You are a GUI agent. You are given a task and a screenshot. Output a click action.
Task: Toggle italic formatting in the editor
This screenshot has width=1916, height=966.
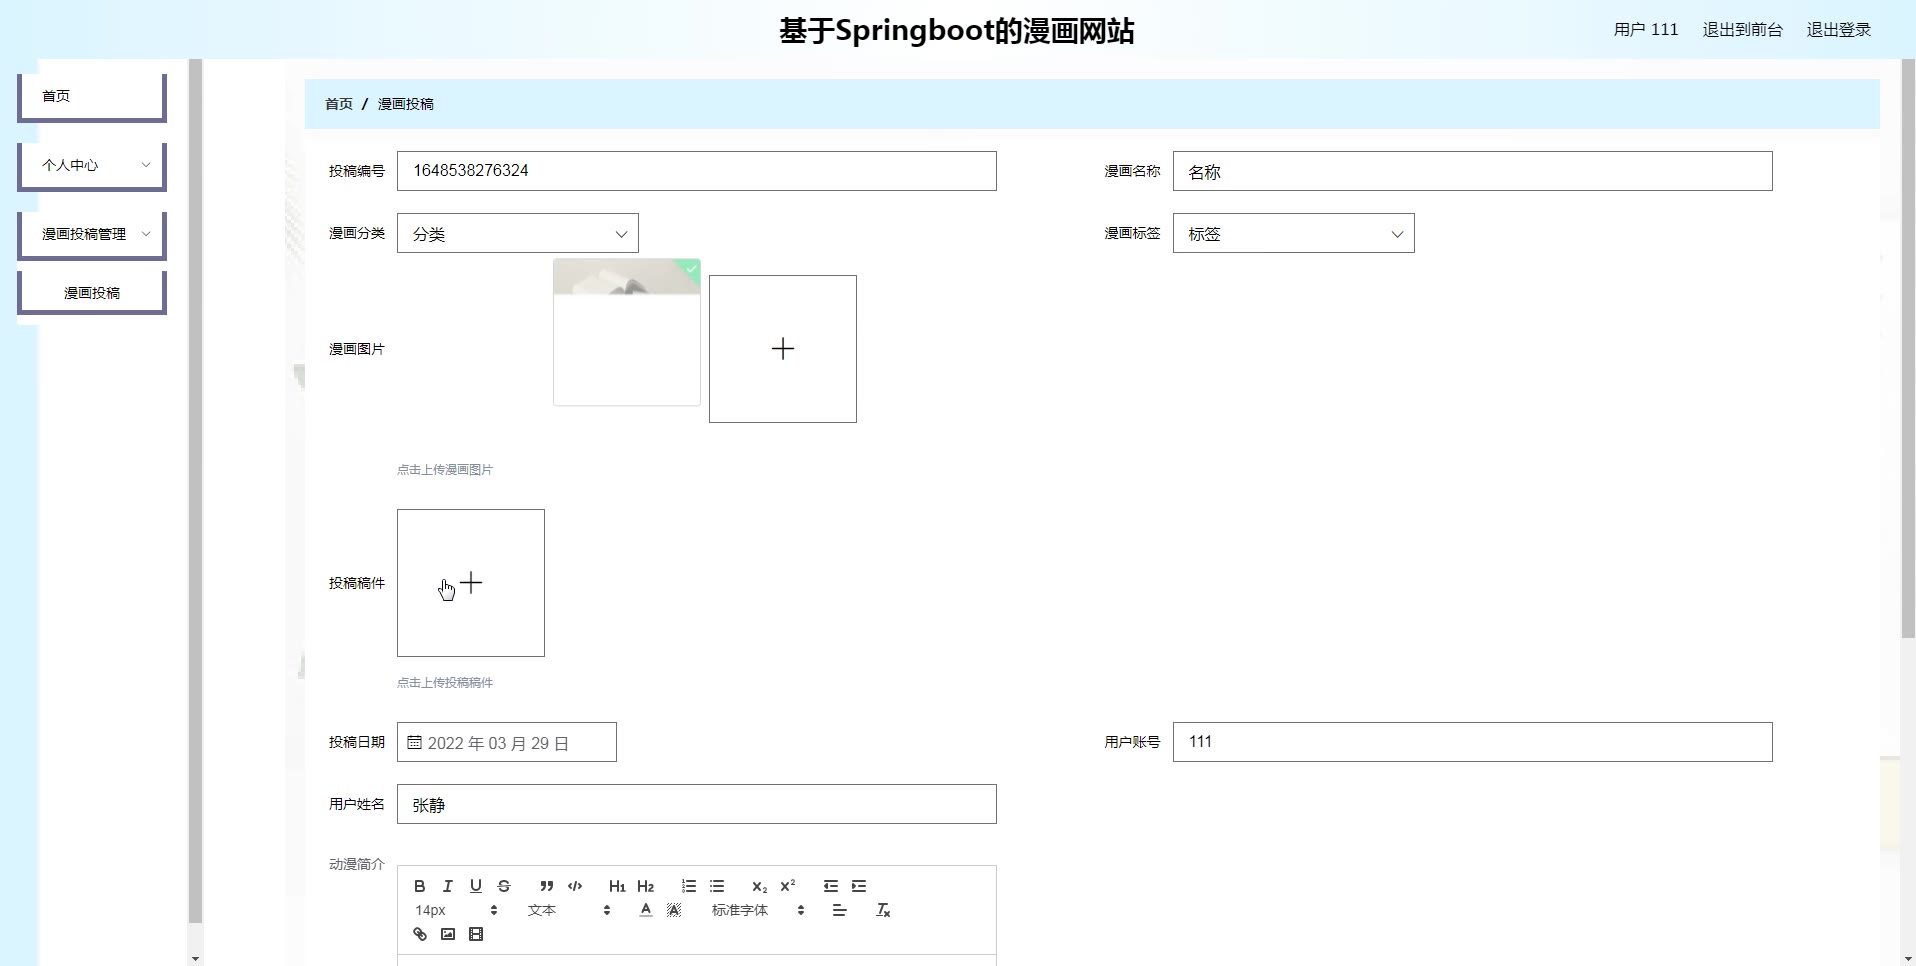[448, 886]
